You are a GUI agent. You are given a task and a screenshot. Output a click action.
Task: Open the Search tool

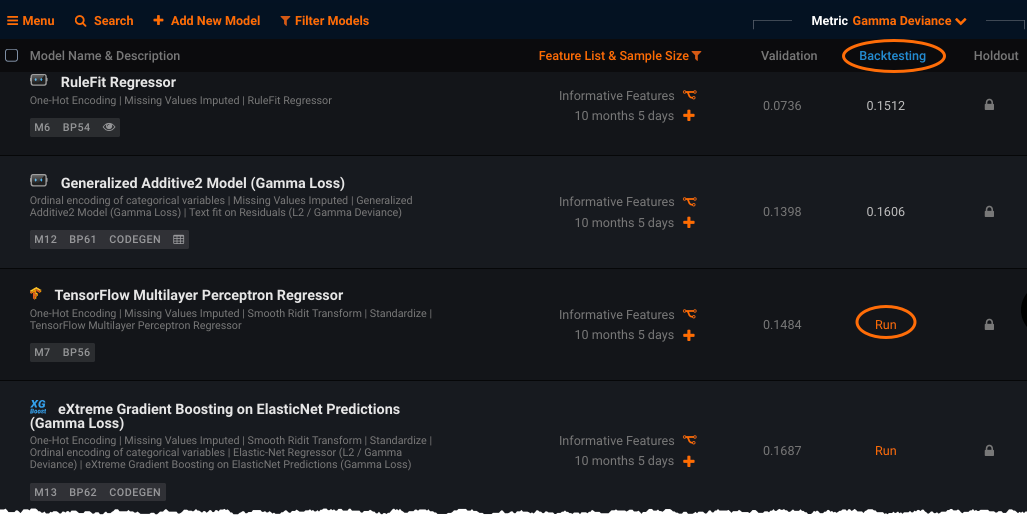[104, 21]
